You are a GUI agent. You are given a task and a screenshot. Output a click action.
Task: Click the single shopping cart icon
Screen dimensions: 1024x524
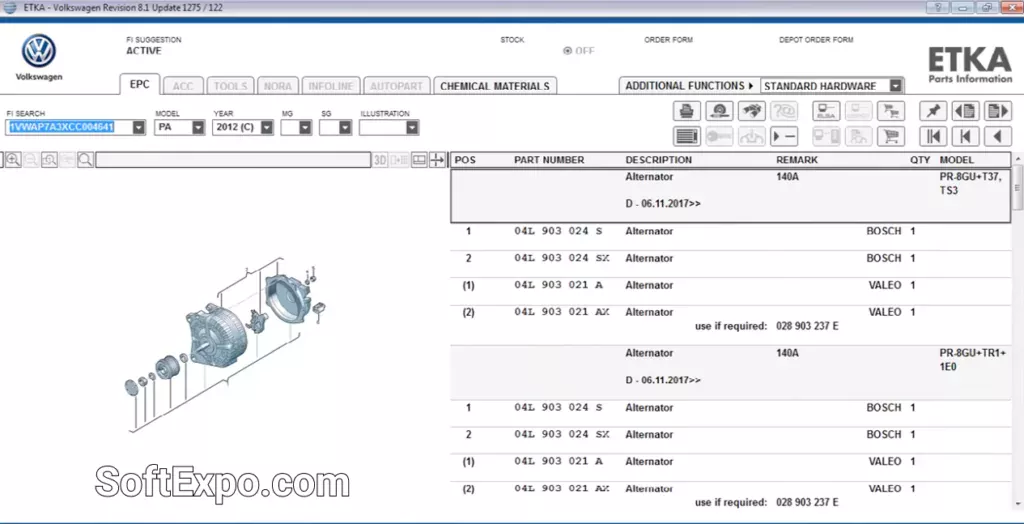891,137
